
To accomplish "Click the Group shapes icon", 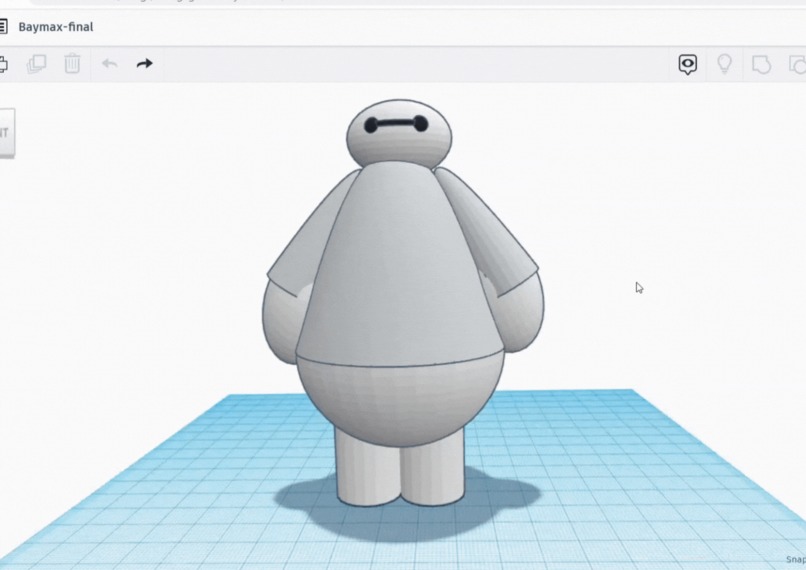I will pyautogui.click(x=761, y=65).
